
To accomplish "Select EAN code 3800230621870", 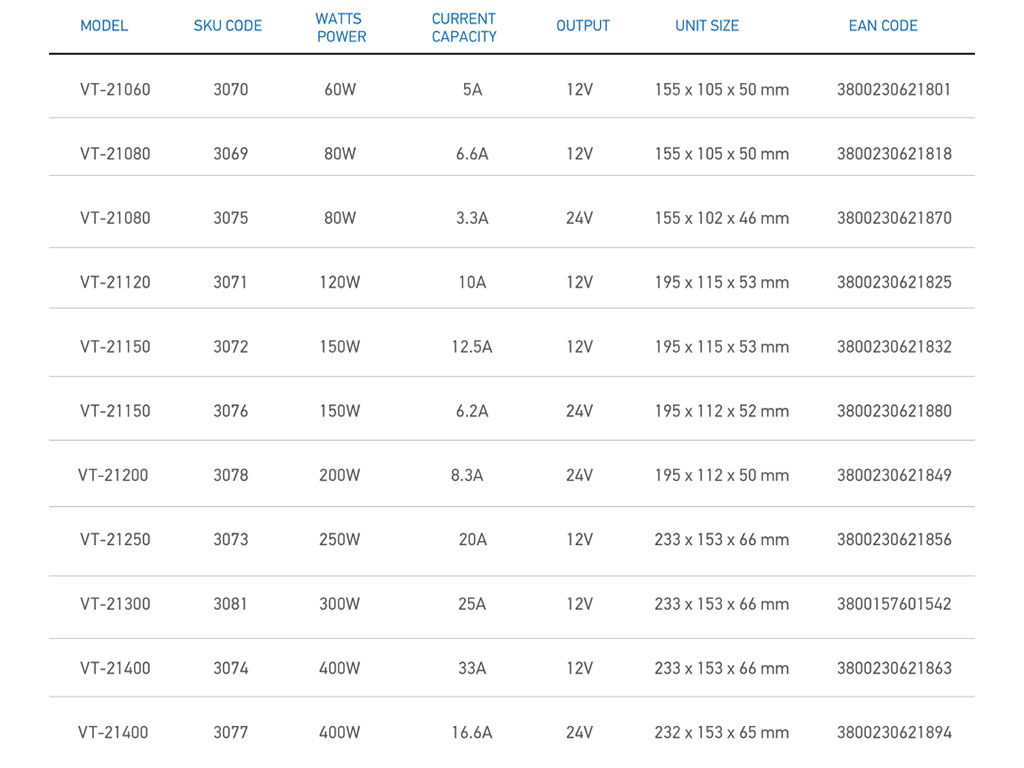I will [894, 217].
